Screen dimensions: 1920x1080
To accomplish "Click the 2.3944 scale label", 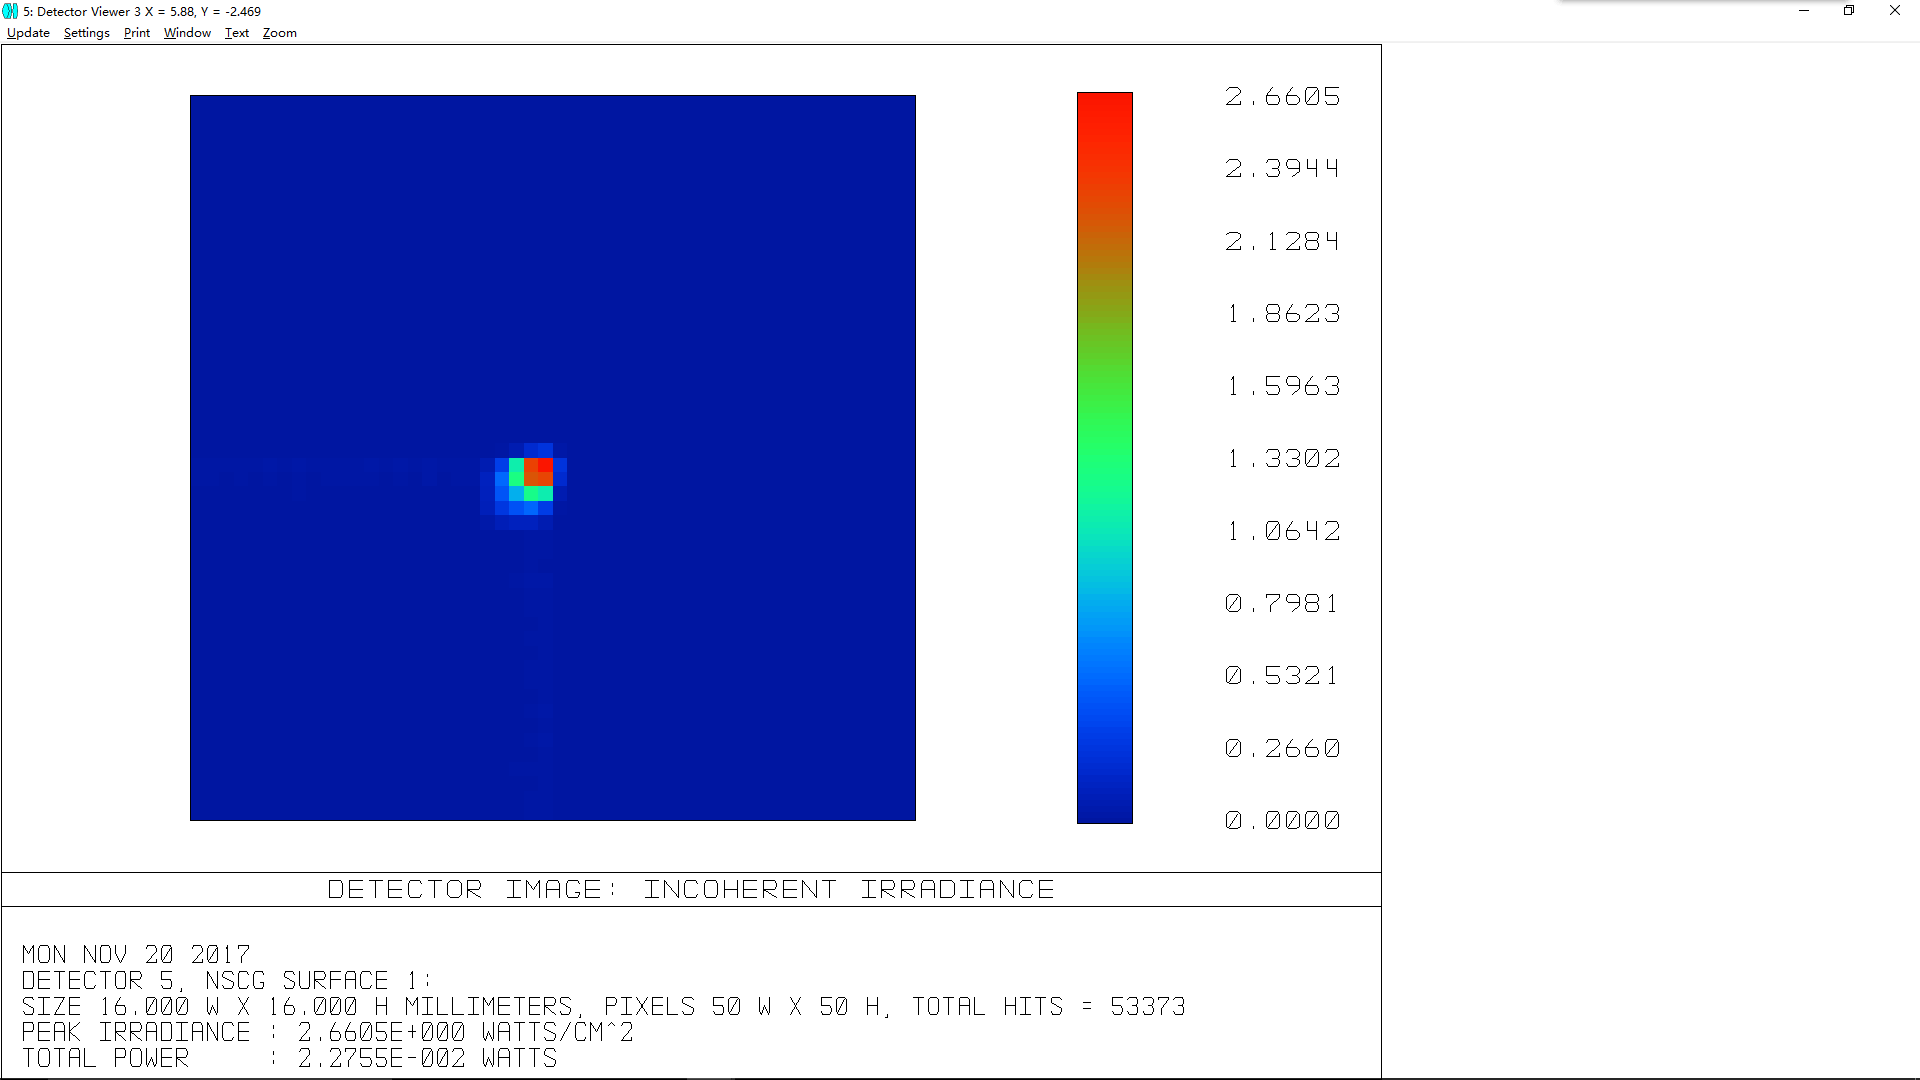I will click(1282, 169).
